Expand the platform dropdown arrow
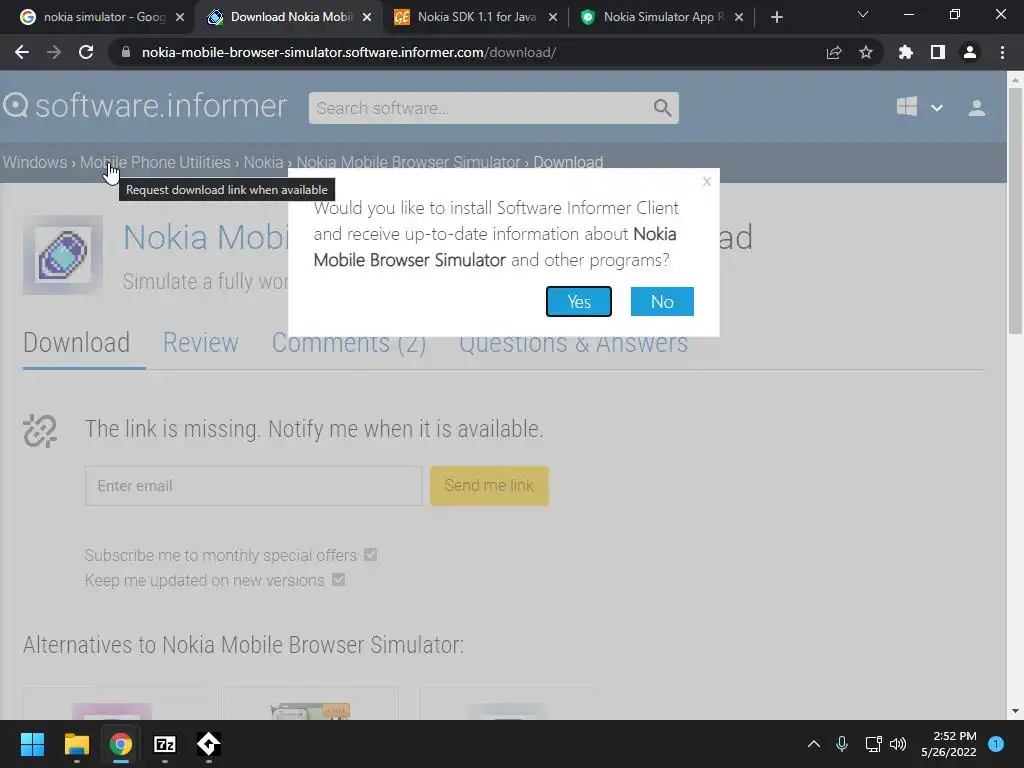The image size is (1024, 768). pyautogui.click(x=936, y=108)
